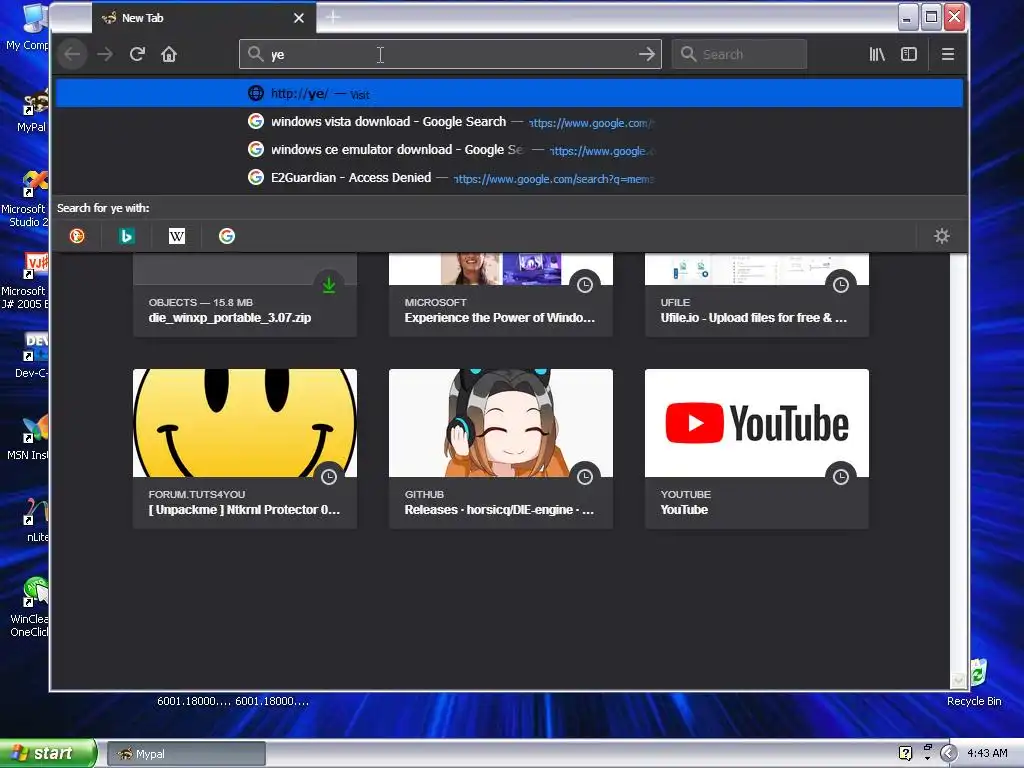Search ye with Wikipedia icon
The height and width of the screenshot is (768, 1024).
(x=177, y=236)
